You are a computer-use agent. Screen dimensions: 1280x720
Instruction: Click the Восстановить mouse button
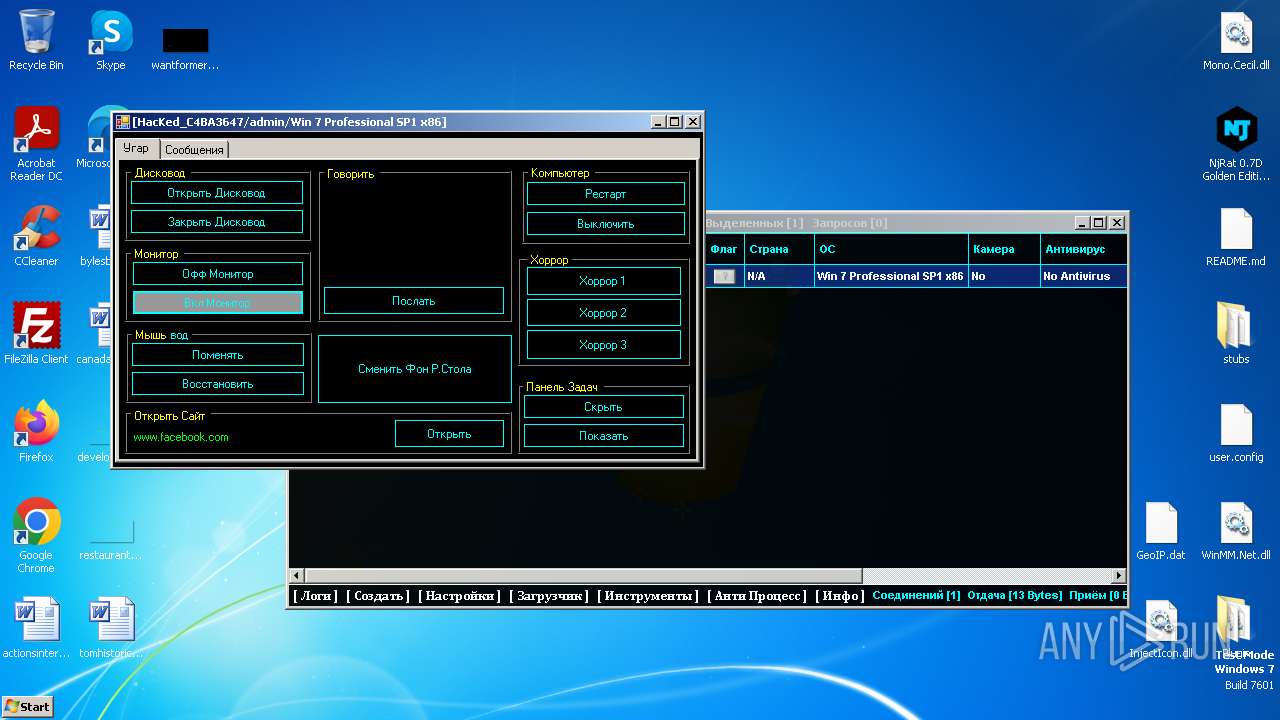218,384
